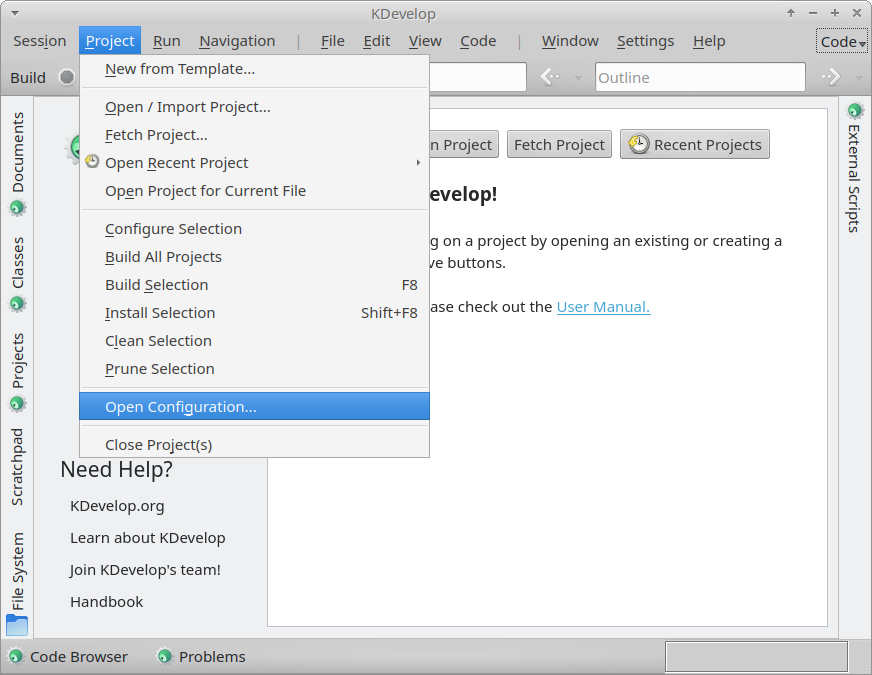Viewport: 872px width, 675px height.
Task: Open the File menu
Action: 333,41
